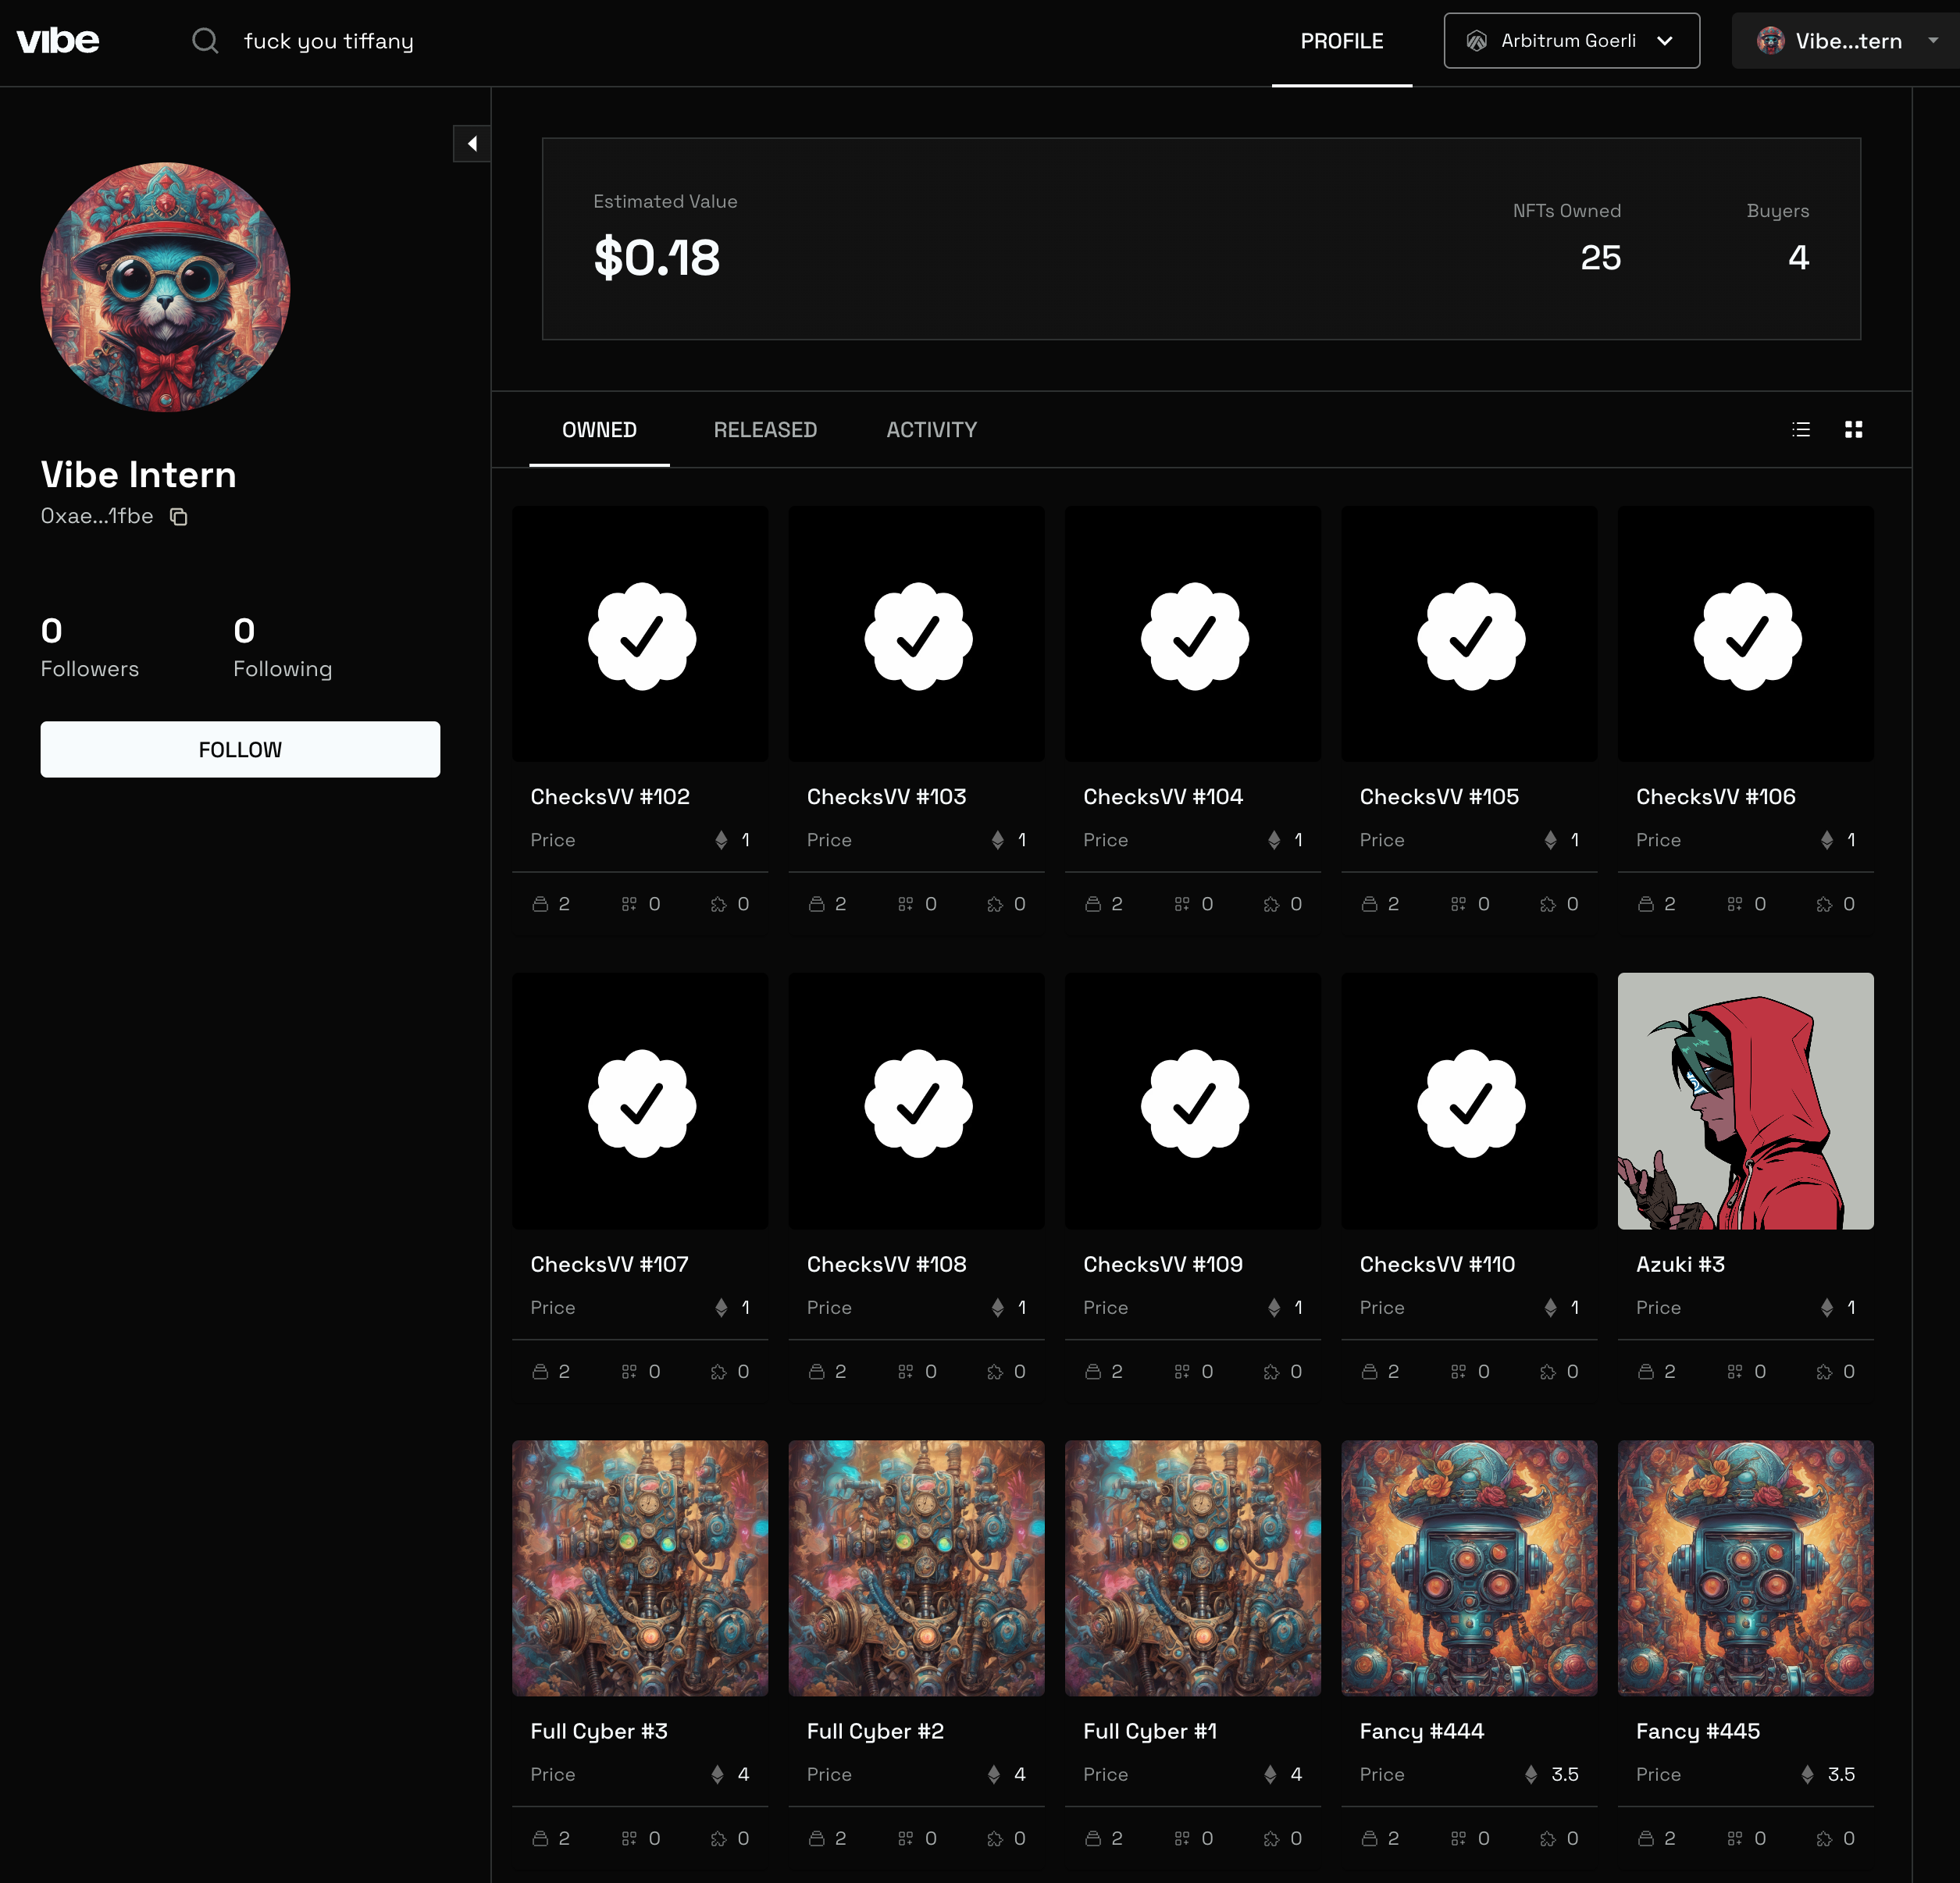Open the Arbitrum Goerli network dropdown
Screen dimensions: 1960x1883
click(x=1571, y=41)
